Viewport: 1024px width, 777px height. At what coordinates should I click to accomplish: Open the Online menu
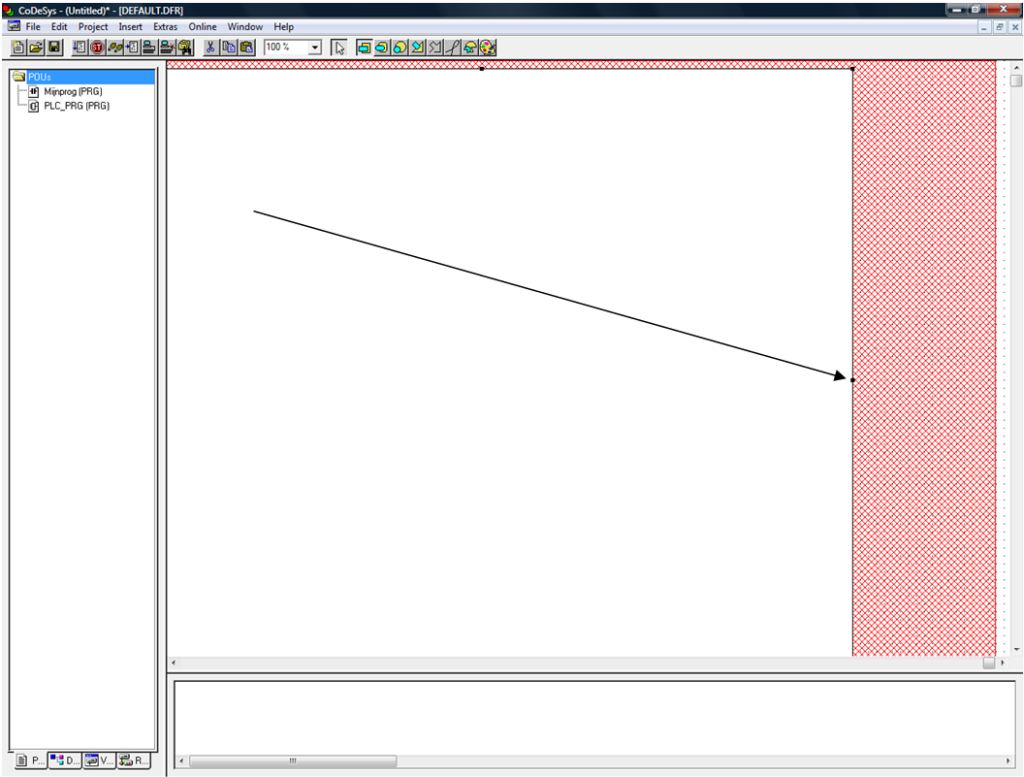point(203,26)
